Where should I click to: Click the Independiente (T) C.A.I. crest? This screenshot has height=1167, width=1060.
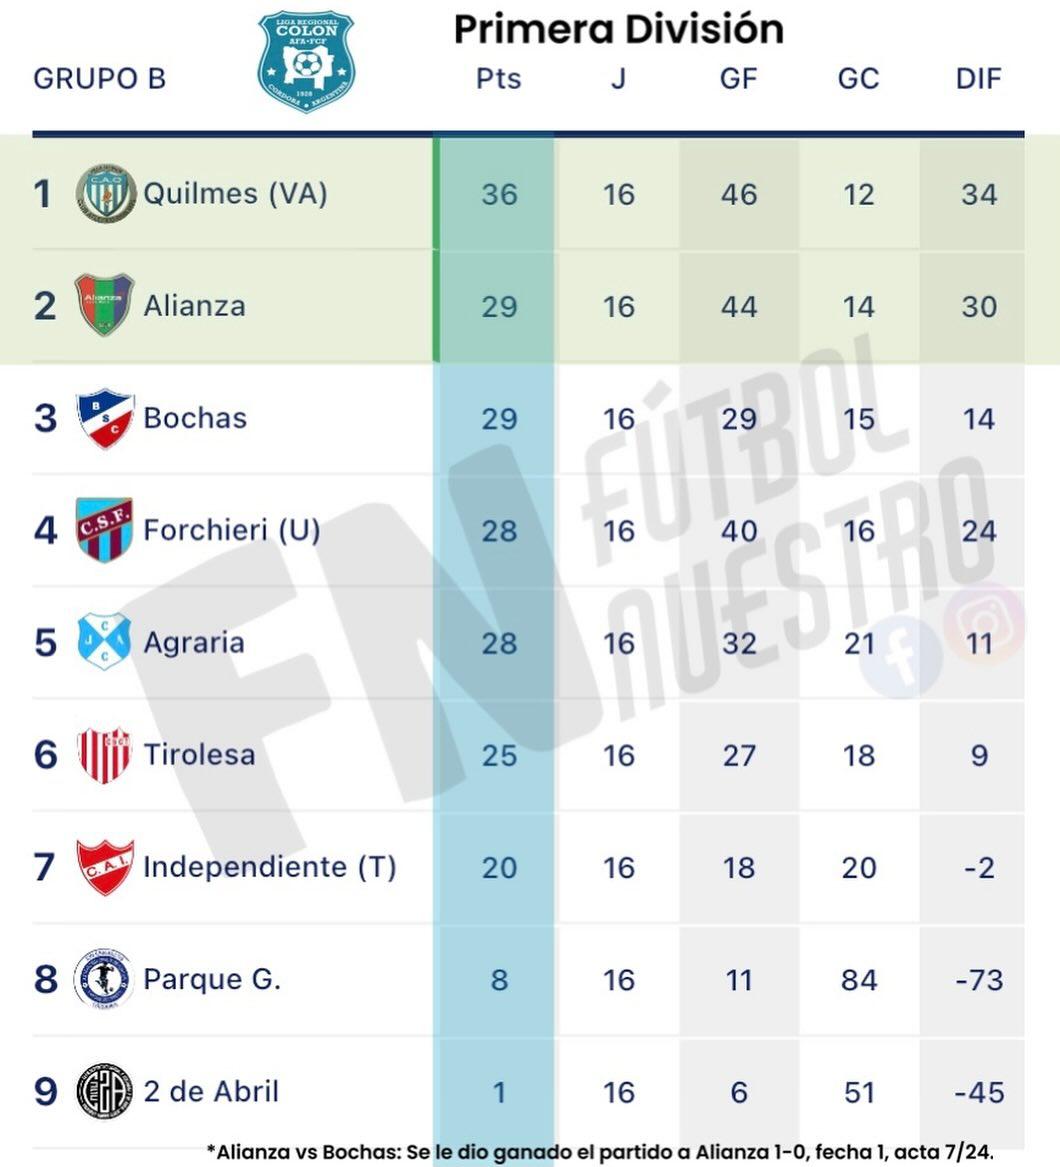tap(105, 867)
